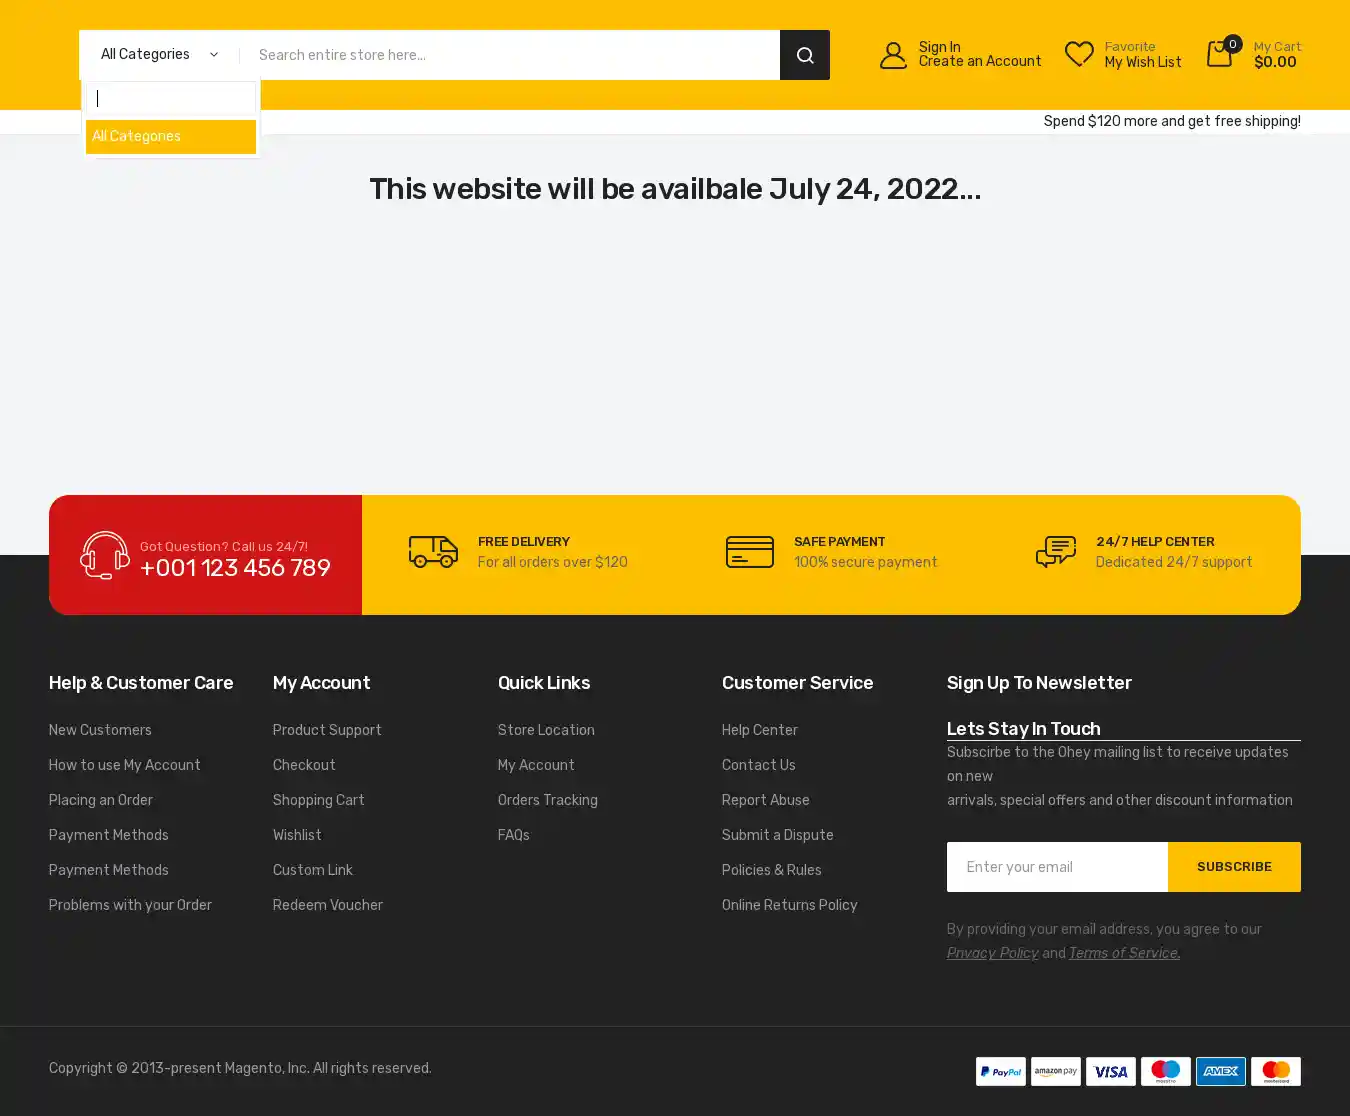Viewport: 1350px width, 1116px height.
Task: Collapse the All Categories dropdown
Action: [159, 55]
